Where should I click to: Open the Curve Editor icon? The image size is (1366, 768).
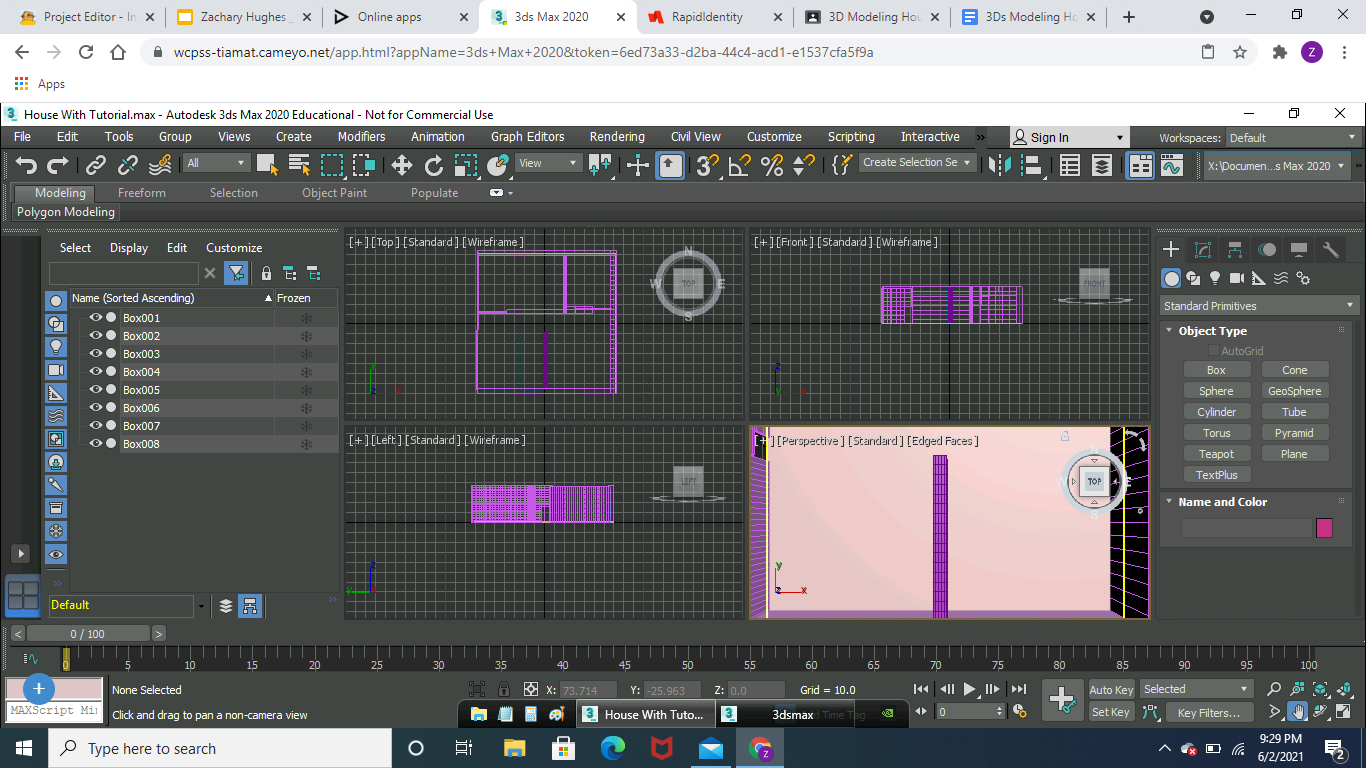click(1171, 166)
